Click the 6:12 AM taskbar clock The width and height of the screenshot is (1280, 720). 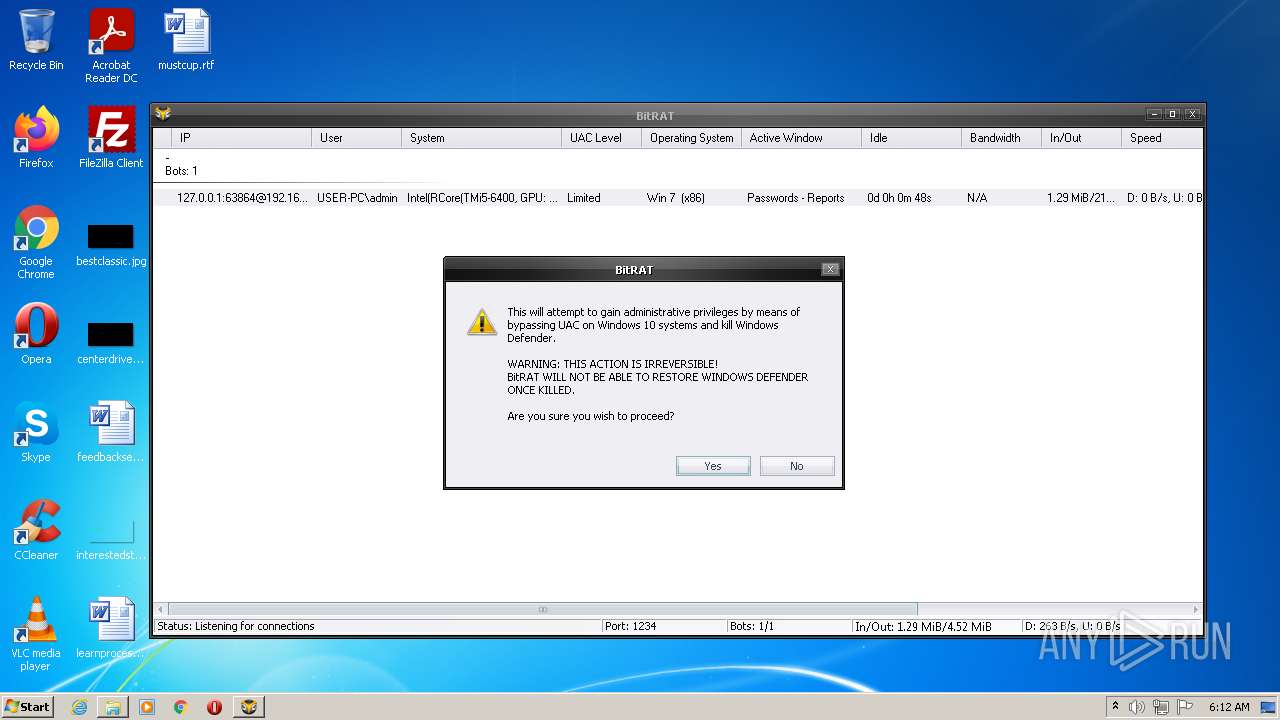[1229, 707]
